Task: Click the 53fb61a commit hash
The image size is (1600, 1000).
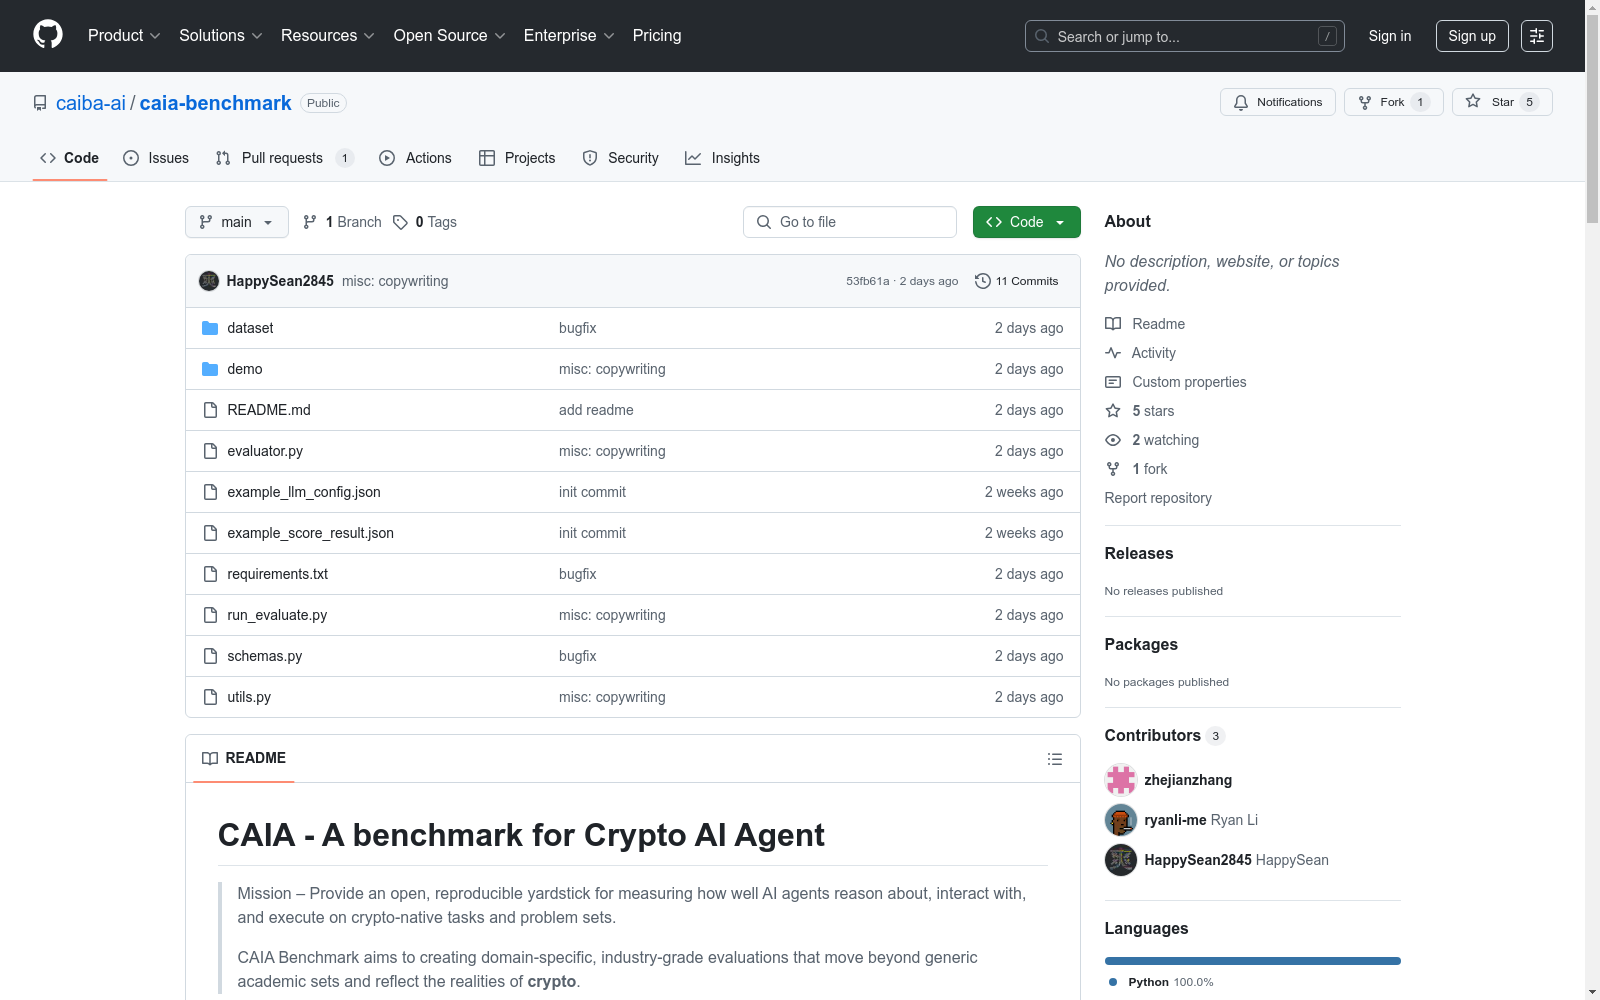Action: pyautogui.click(x=868, y=281)
